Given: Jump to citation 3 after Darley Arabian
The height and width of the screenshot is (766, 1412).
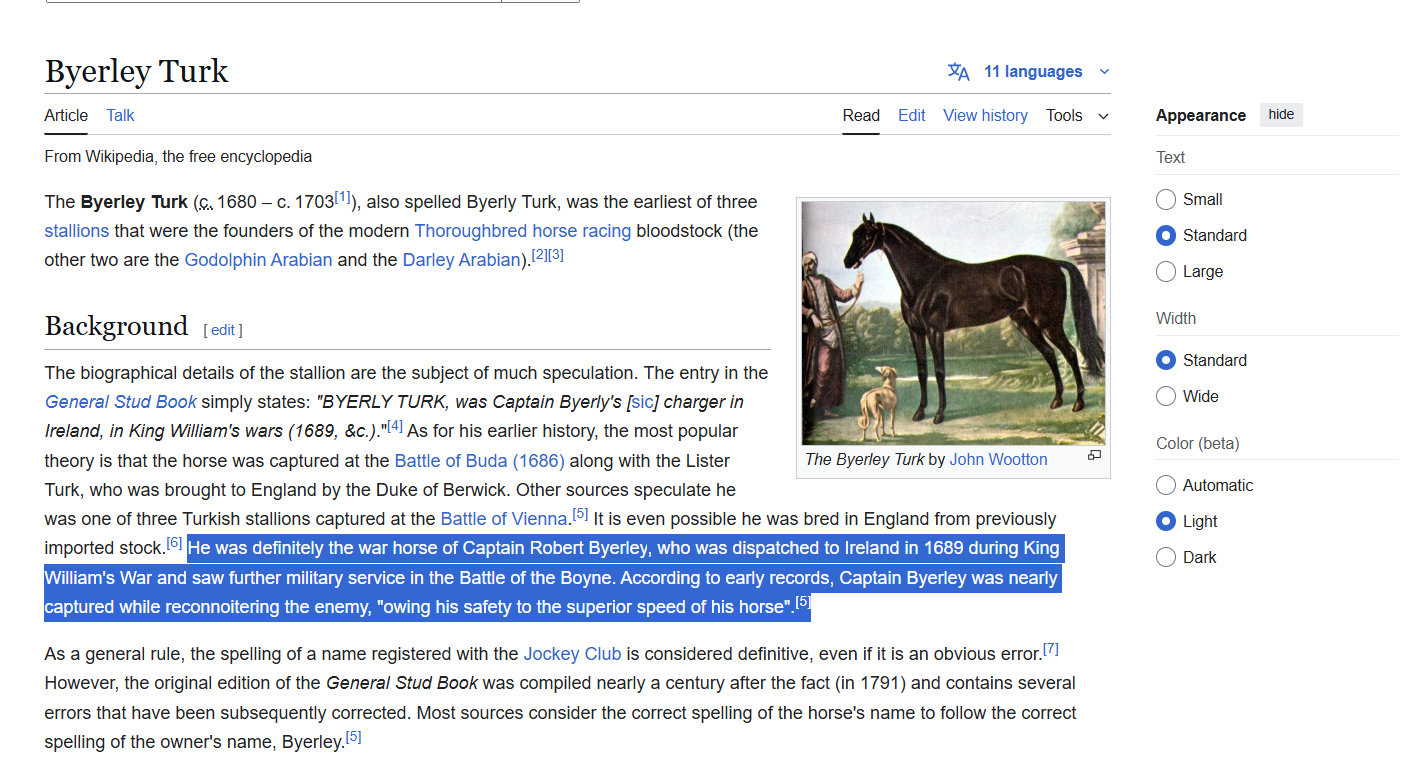Looking at the screenshot, I should pyautogui.click(x=556, y=255).
